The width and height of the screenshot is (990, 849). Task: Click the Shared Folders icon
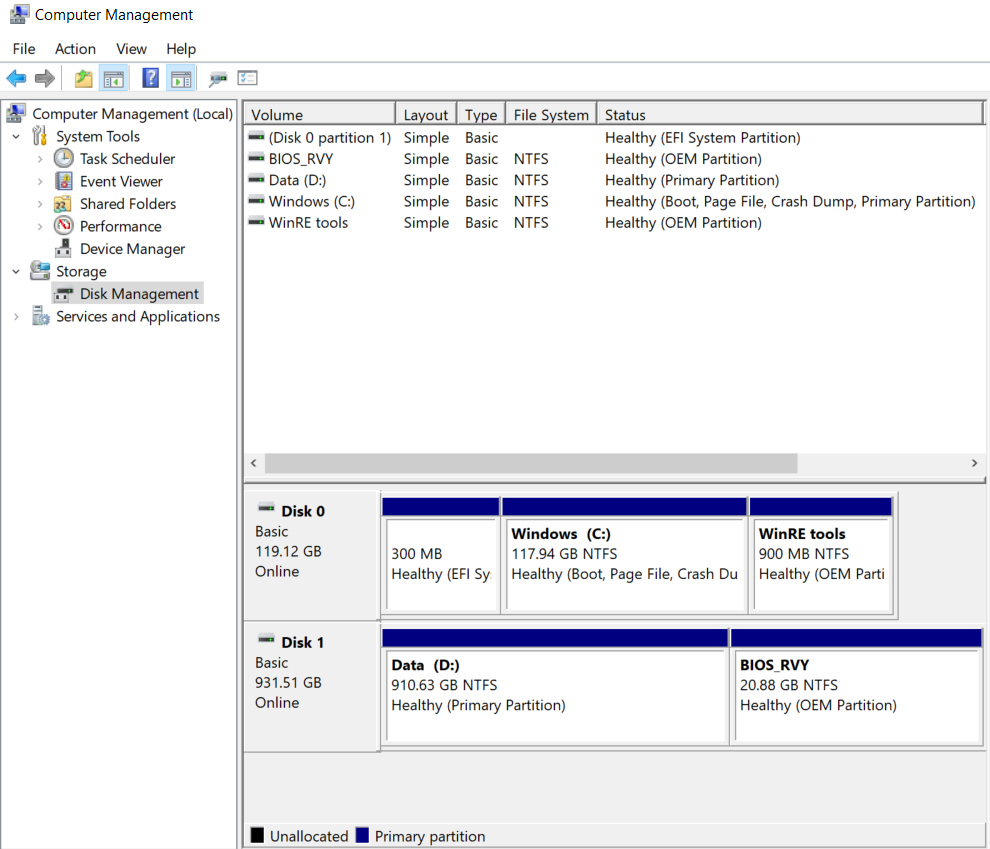coord(63,204)
